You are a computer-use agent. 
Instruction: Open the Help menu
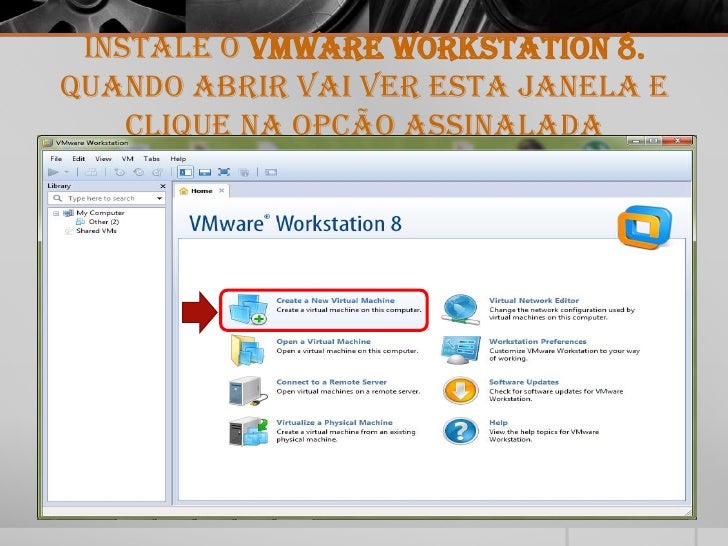[178, 159]
